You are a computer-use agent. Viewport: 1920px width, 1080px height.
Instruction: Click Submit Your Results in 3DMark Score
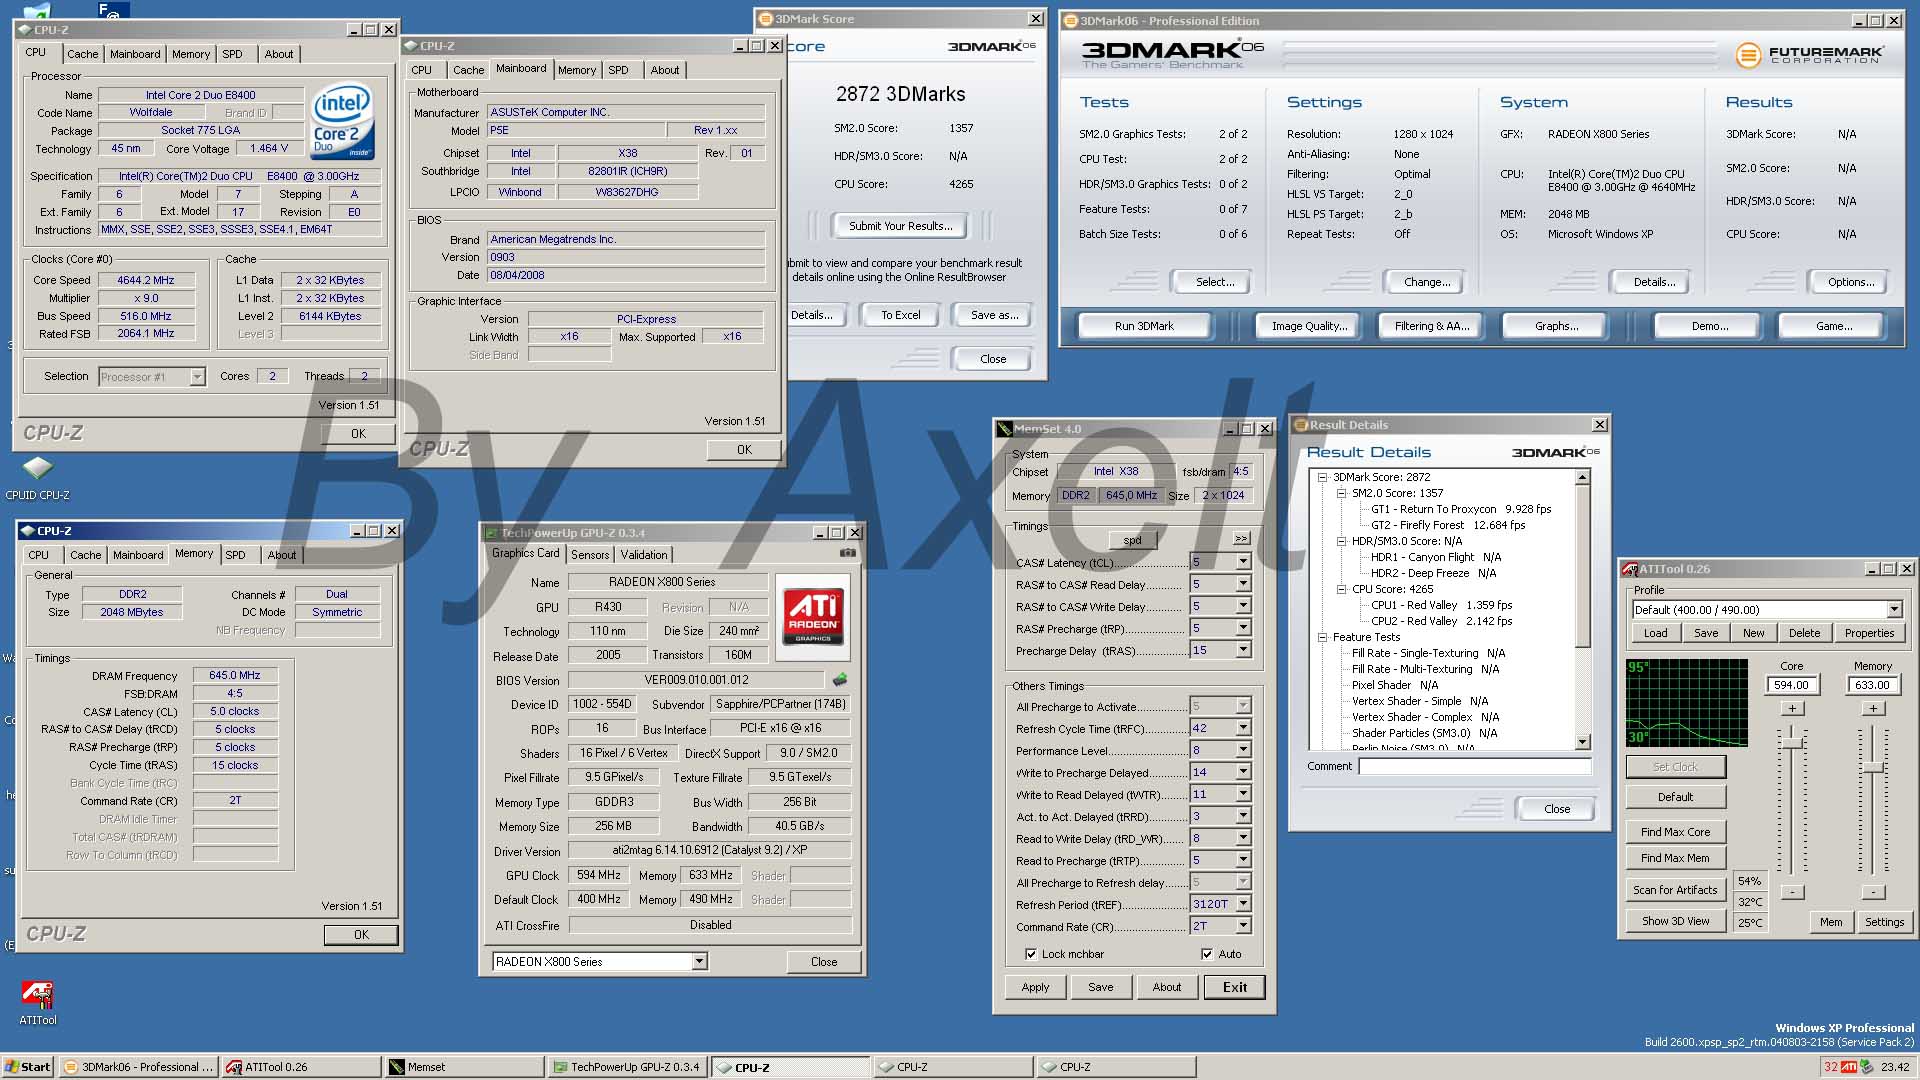(901, 226)
